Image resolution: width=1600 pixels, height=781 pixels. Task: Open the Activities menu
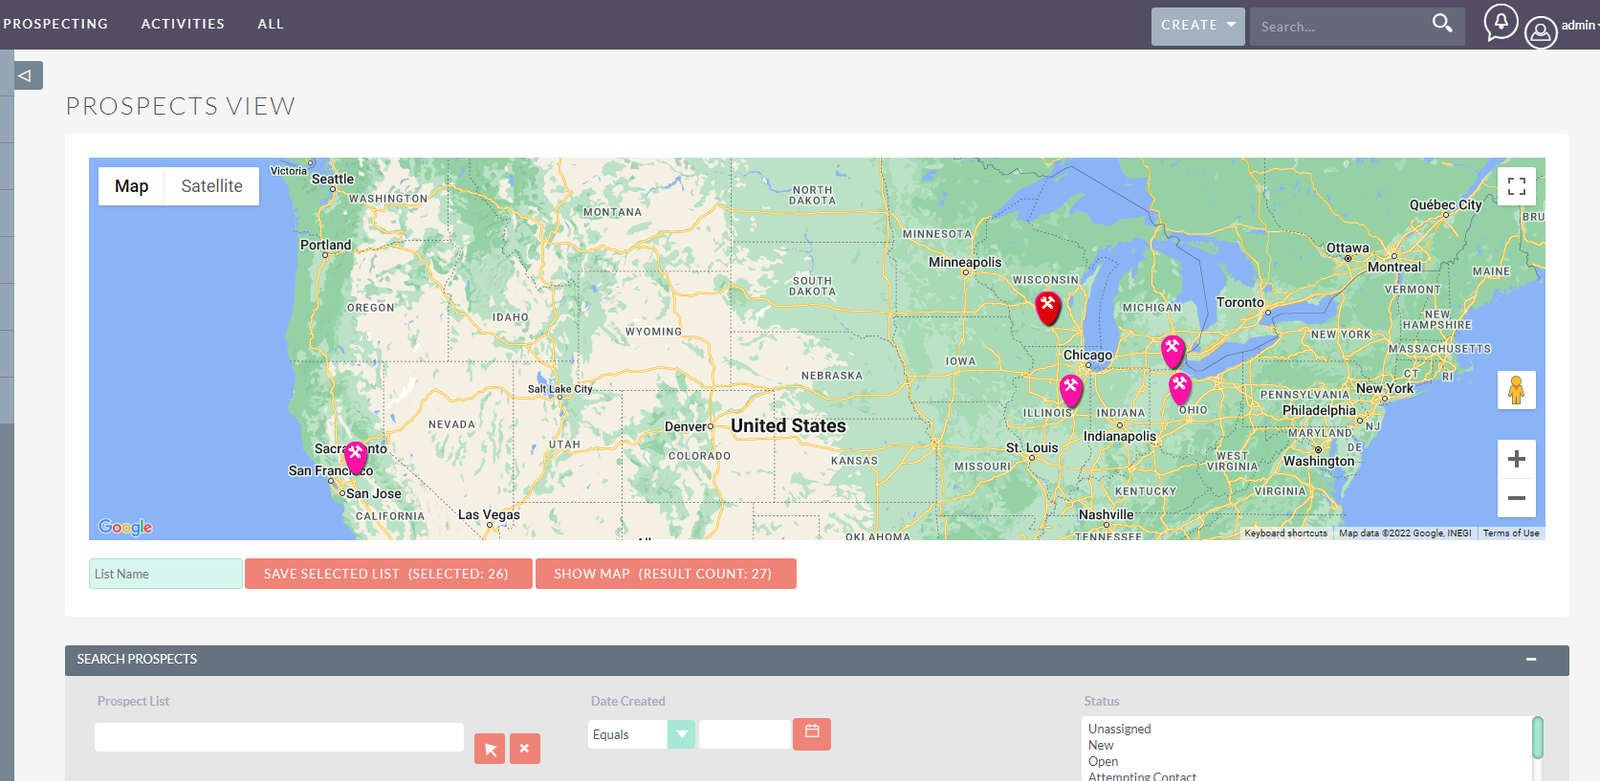[x=182, y=24]
